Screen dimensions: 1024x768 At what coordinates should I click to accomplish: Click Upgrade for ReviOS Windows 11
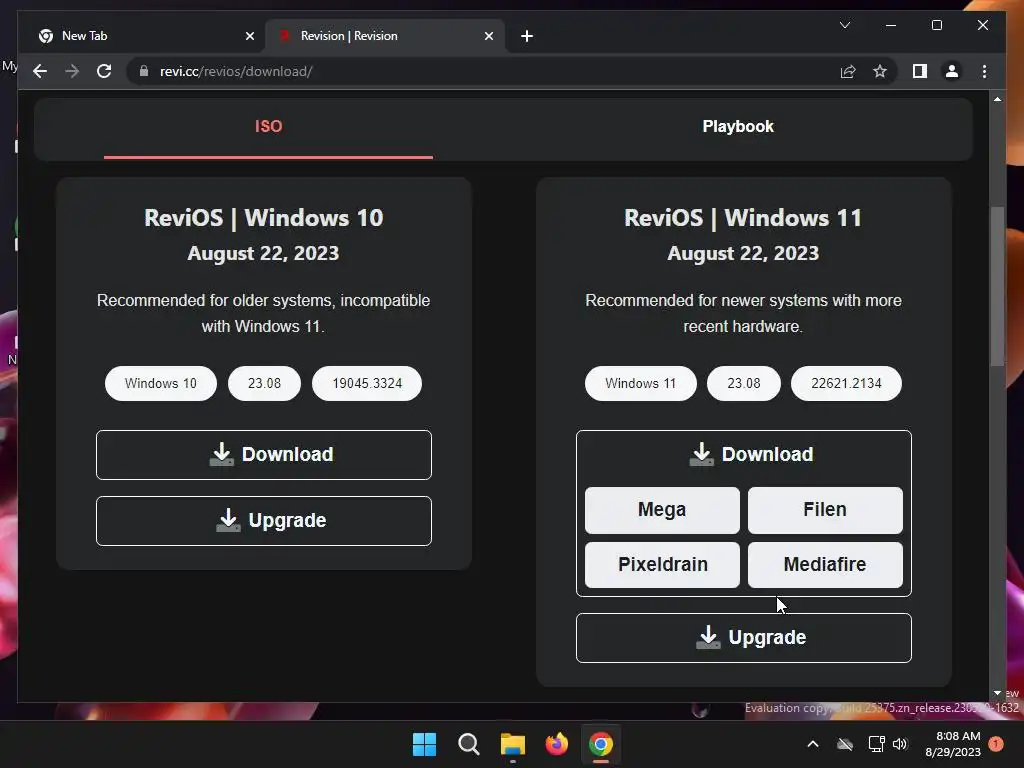click(x=744, y=637)
